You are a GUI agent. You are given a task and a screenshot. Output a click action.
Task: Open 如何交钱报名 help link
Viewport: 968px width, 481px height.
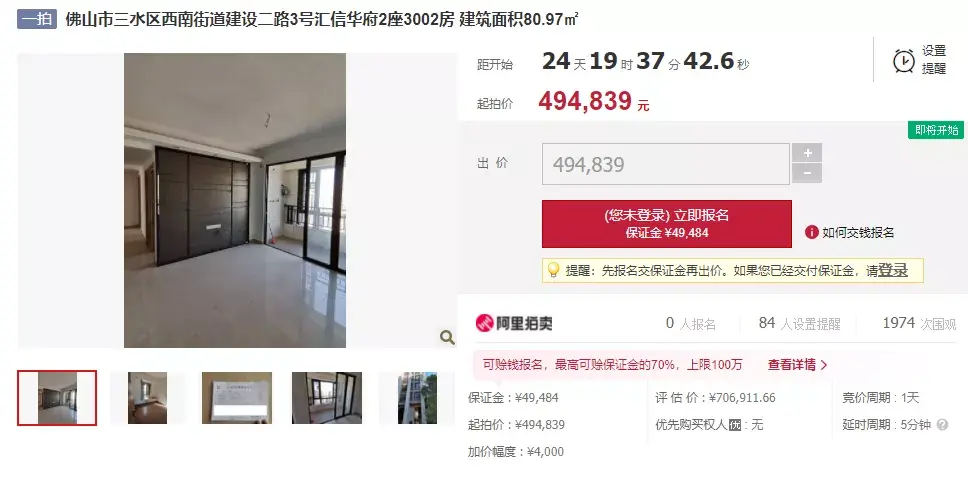point(857,232)
